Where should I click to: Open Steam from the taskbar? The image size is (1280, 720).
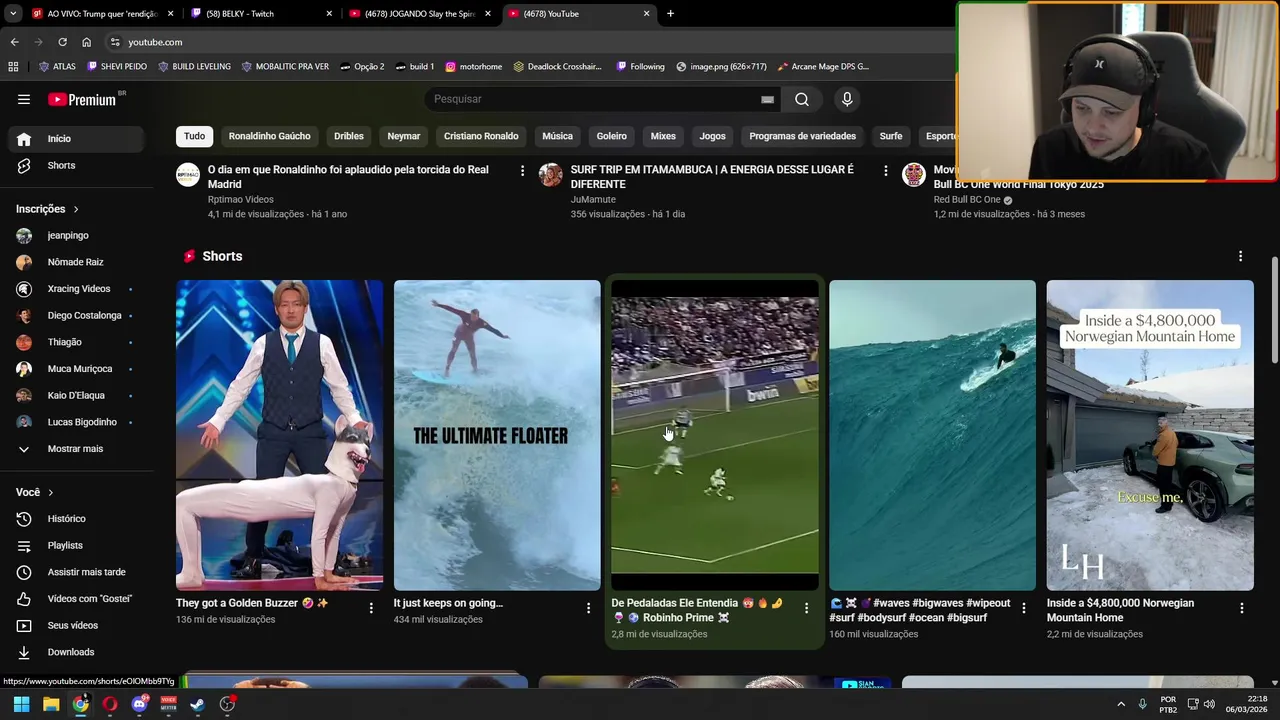coord(198,704)
